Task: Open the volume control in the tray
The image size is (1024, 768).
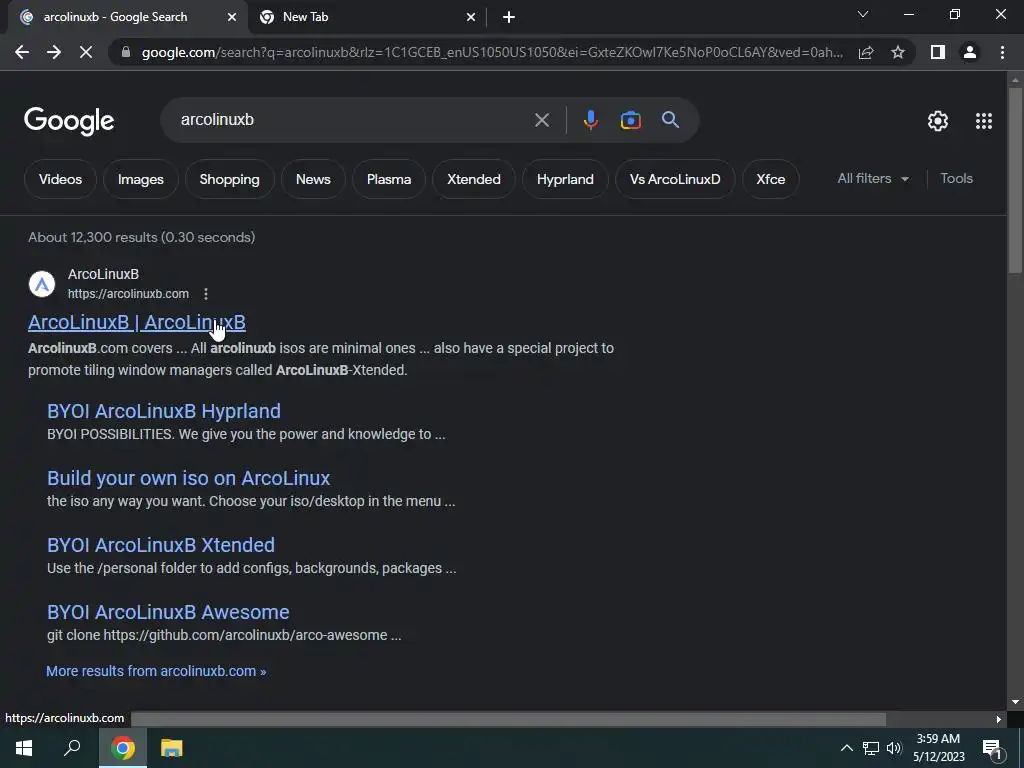Action: [893, 748]
